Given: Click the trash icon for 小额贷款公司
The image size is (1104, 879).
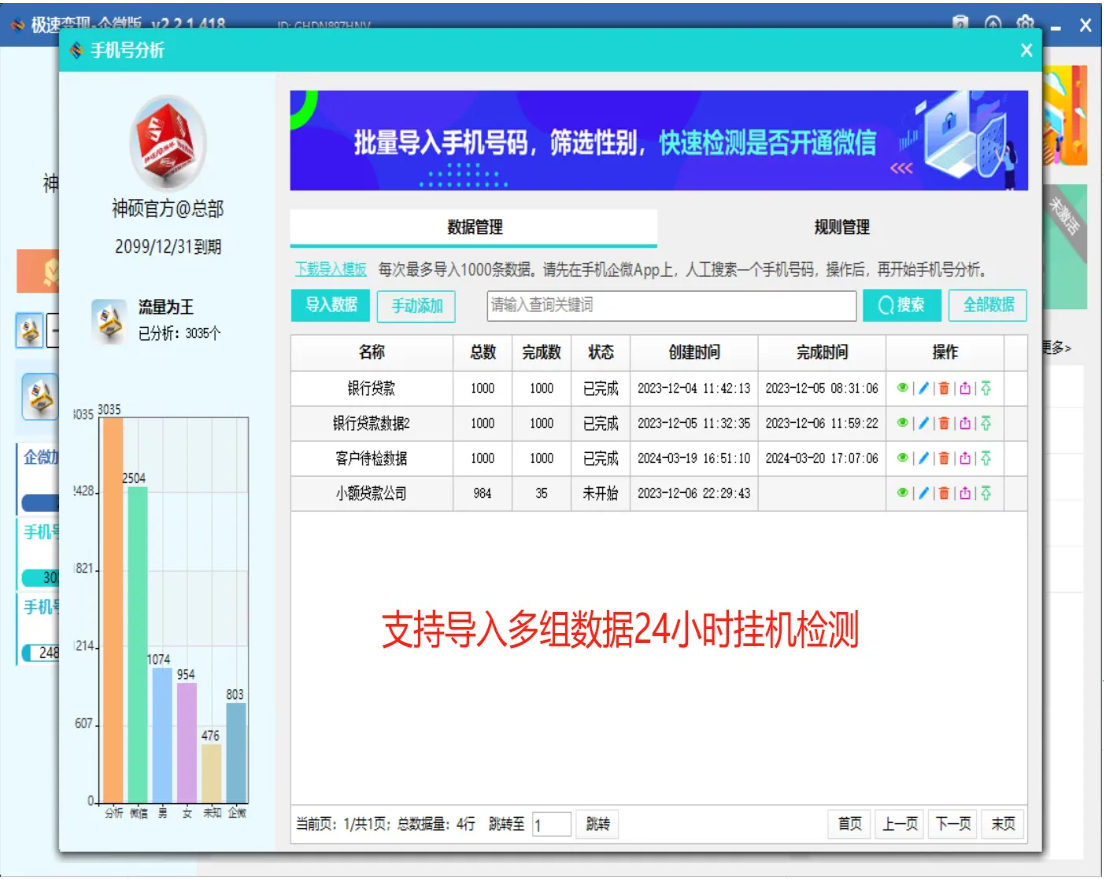Looking at the screenshot, I should tap(944, 494).
